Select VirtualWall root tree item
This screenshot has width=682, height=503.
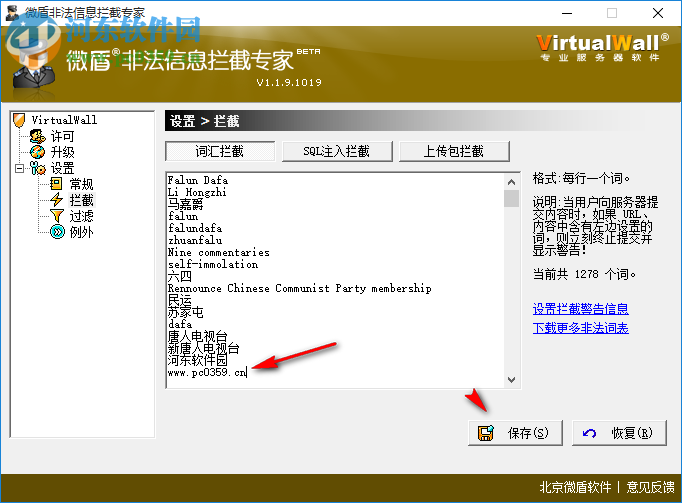(x=64, y=120)
